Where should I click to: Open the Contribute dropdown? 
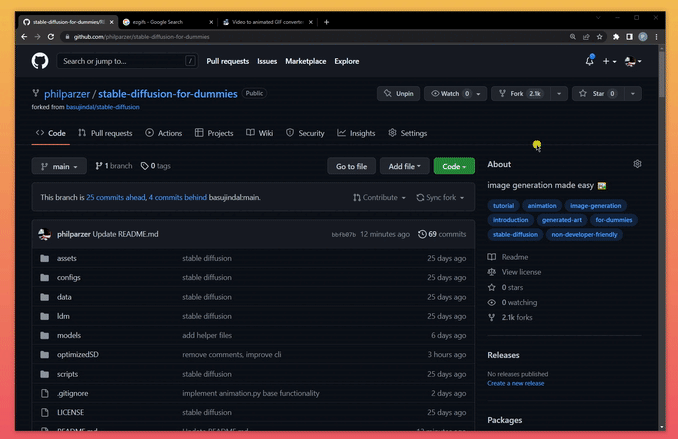(379, 197)
